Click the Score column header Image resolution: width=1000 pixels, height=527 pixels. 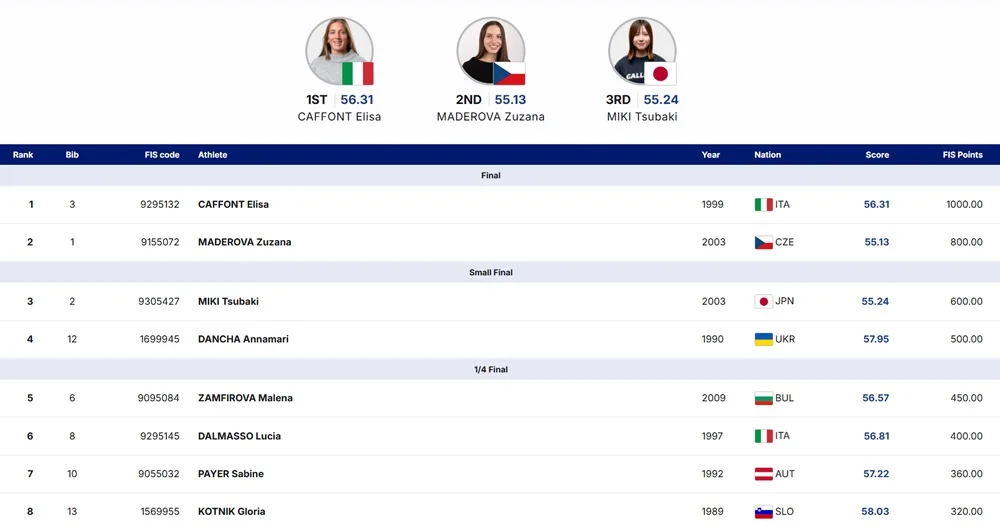877,155
